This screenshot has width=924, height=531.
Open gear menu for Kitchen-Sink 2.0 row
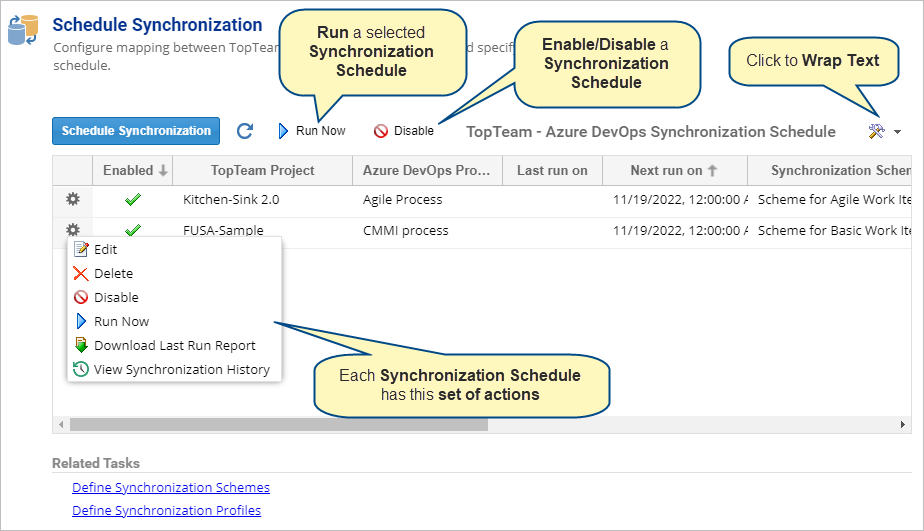tap(72, 199)
